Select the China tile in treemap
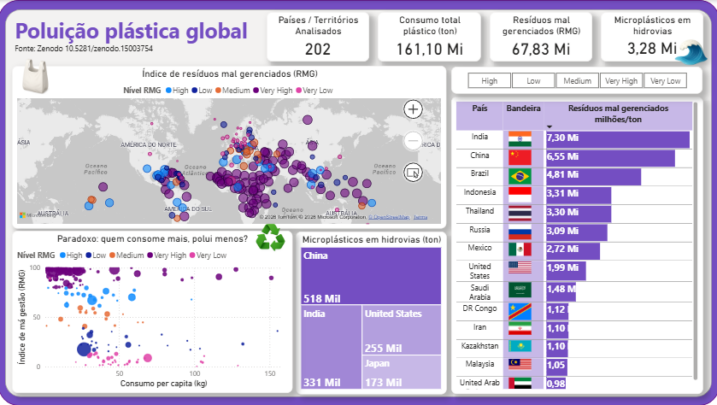 (x=370, y=275)
